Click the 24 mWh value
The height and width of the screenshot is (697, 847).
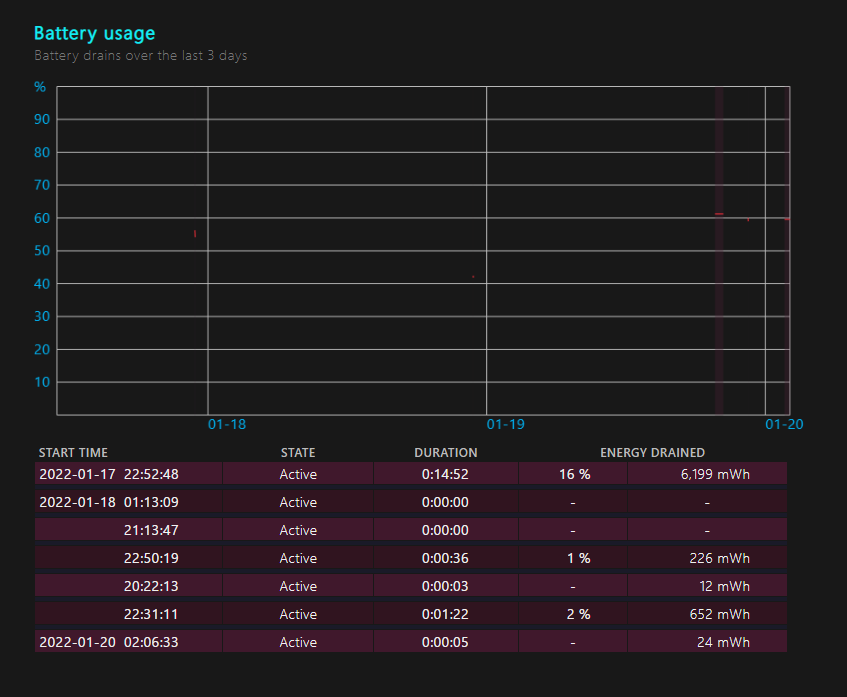coord(723,642)
